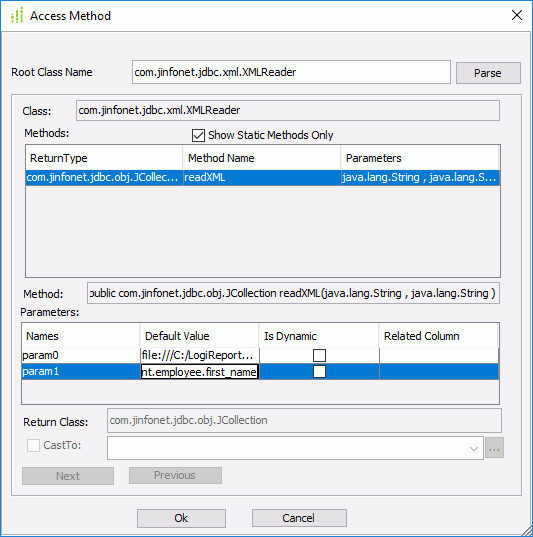Click the ReturnType column header
This screenshot has width=533, height=537.
click(104, 158)
